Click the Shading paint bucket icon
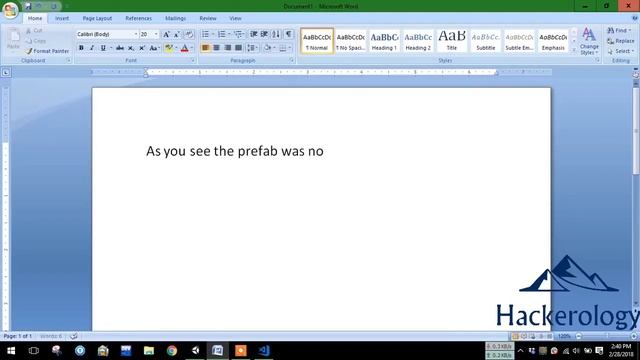This screenshot has height=360, width=640. pyautogui.click(x=268, y=48)
